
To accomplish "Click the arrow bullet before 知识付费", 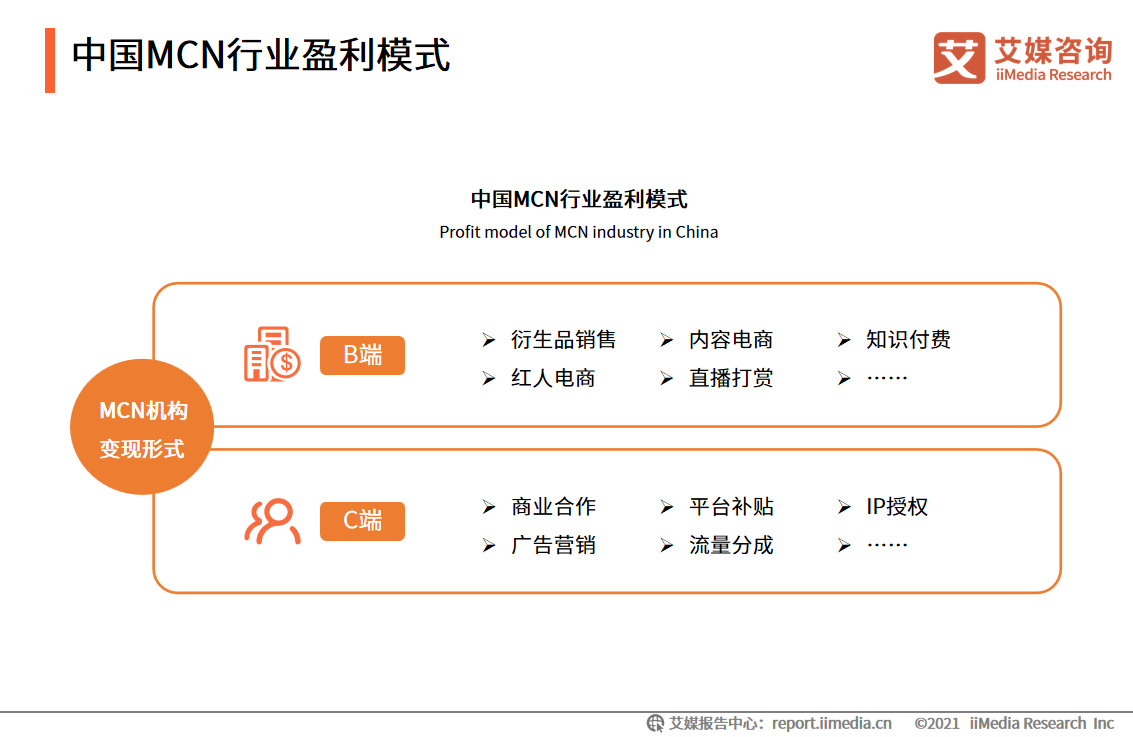I will (844, 341).
